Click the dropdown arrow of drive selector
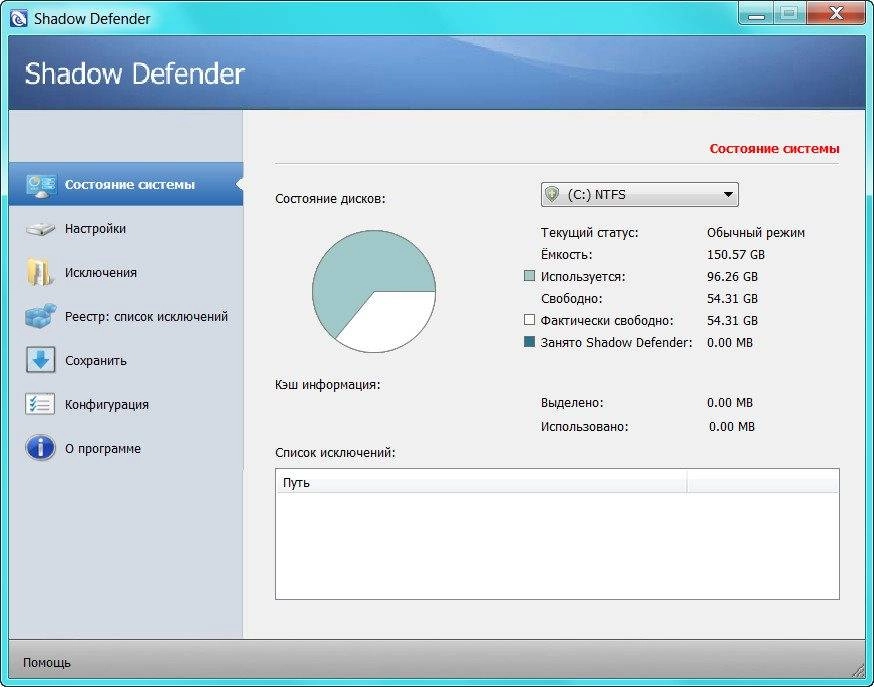Screen dimensions: 874x687 coord(728,194)
